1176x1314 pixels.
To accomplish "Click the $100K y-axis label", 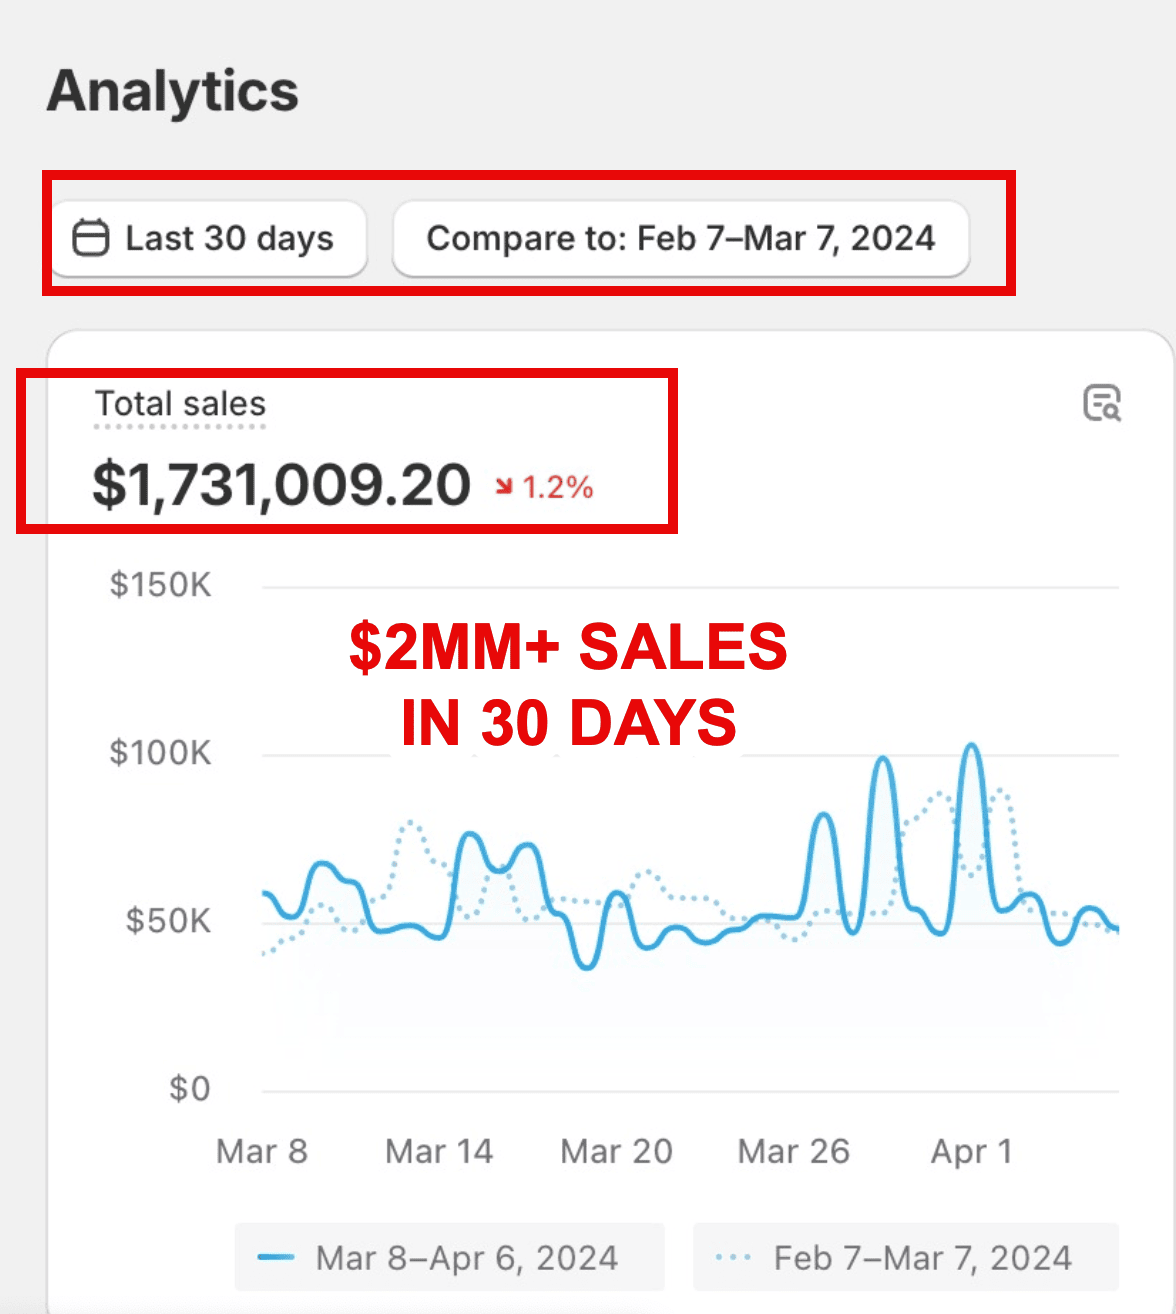I will (160, 752).
